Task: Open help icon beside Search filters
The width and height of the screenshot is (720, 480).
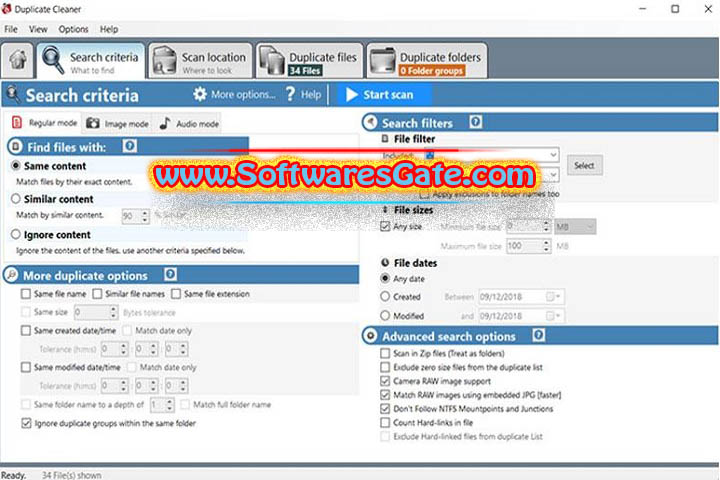Action: coord(476,122)
